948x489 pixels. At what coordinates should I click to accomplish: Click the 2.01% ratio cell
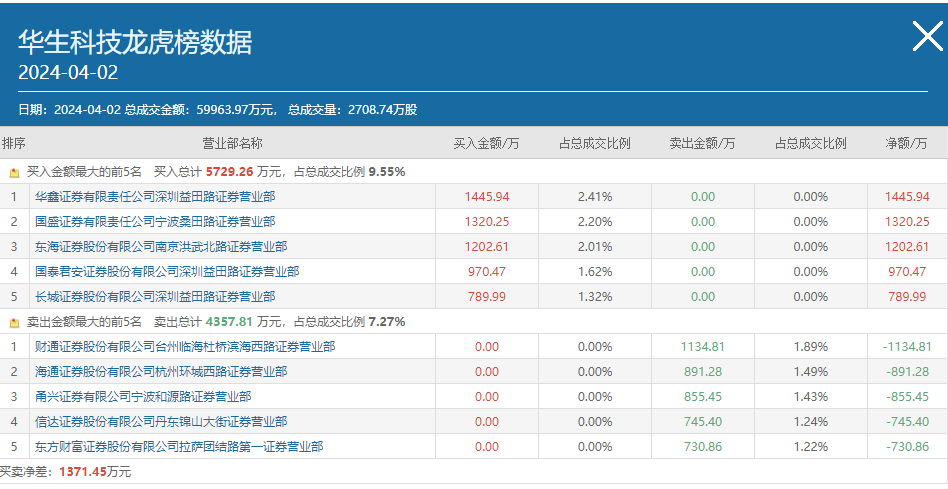coord(595,247)
